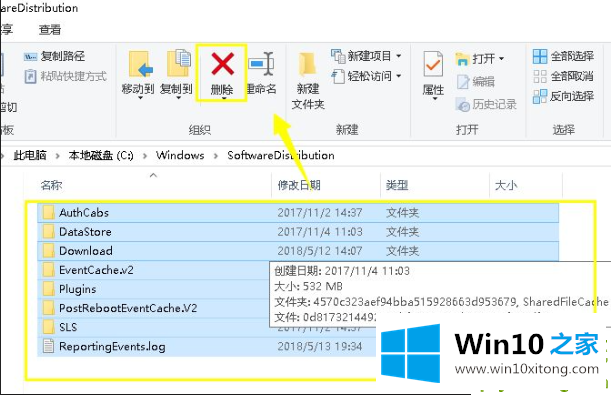Expand chevron after 本地磁盘 (C:) breadcrumb

pyautogui.click(x=145, y=156)
